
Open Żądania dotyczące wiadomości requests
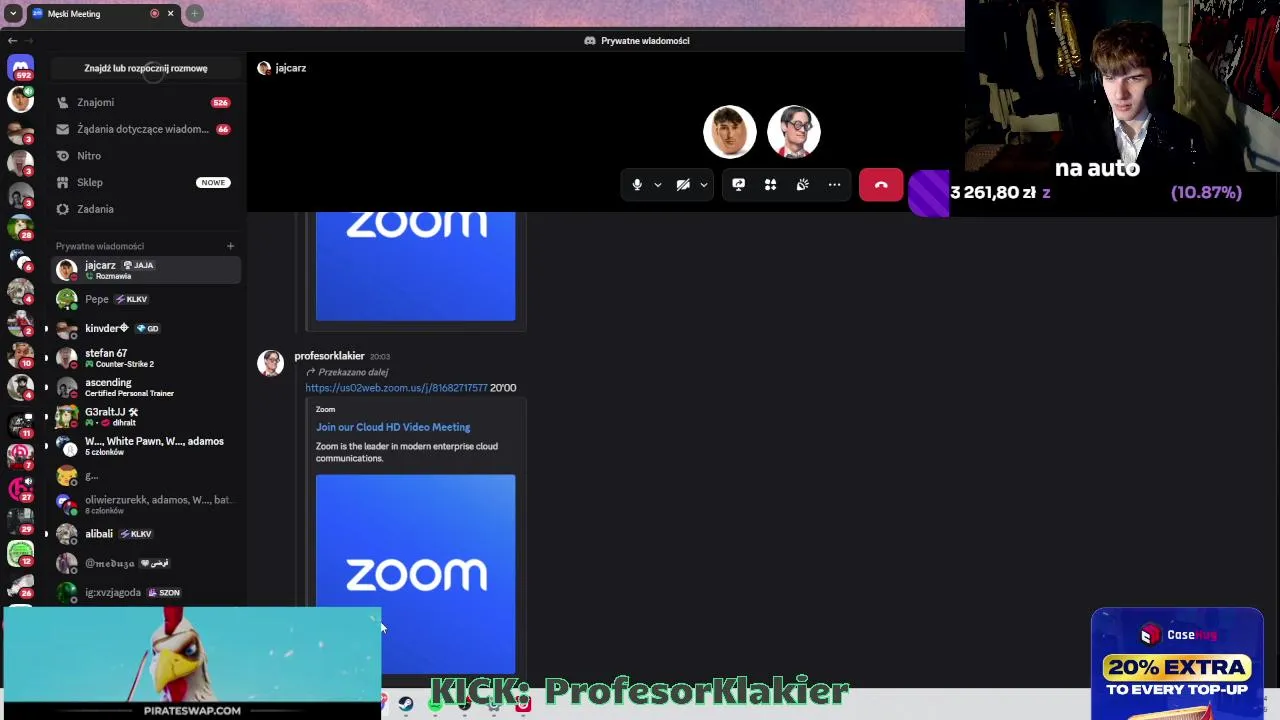[x=144, y=129]
